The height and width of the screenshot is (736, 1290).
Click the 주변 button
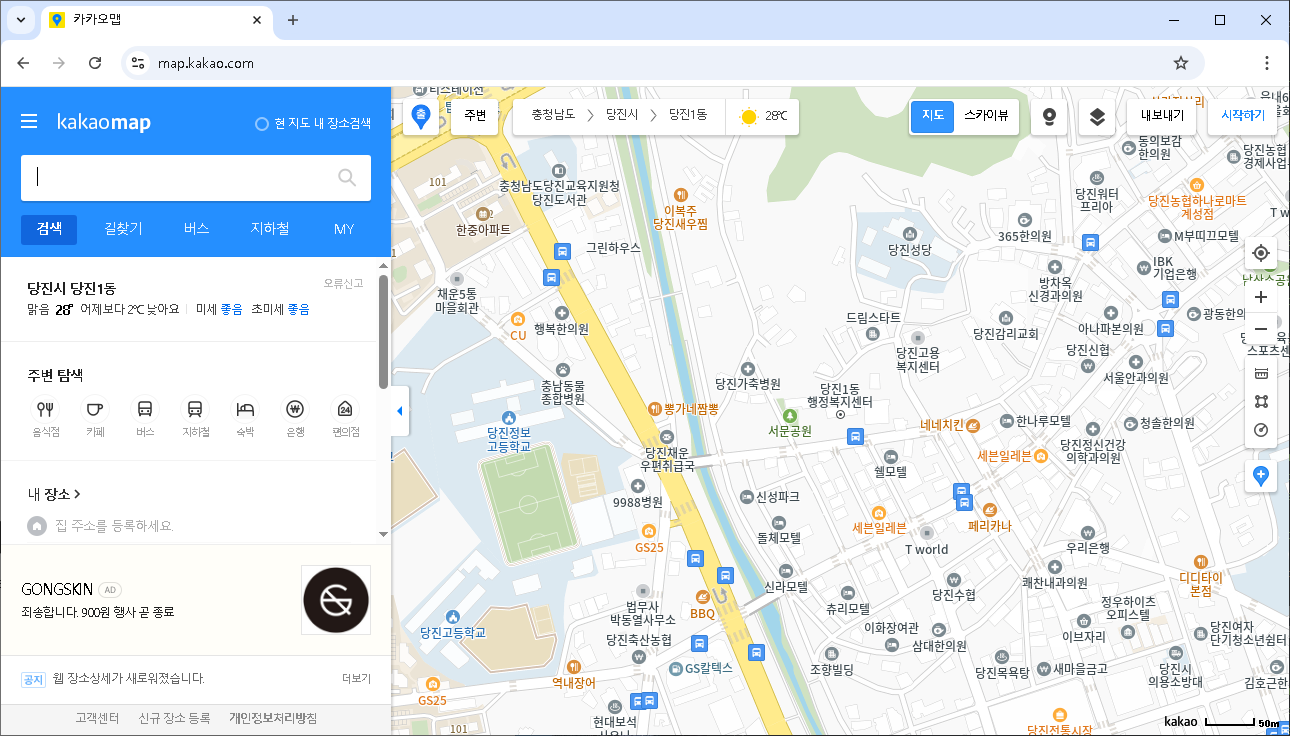point(475,116)
